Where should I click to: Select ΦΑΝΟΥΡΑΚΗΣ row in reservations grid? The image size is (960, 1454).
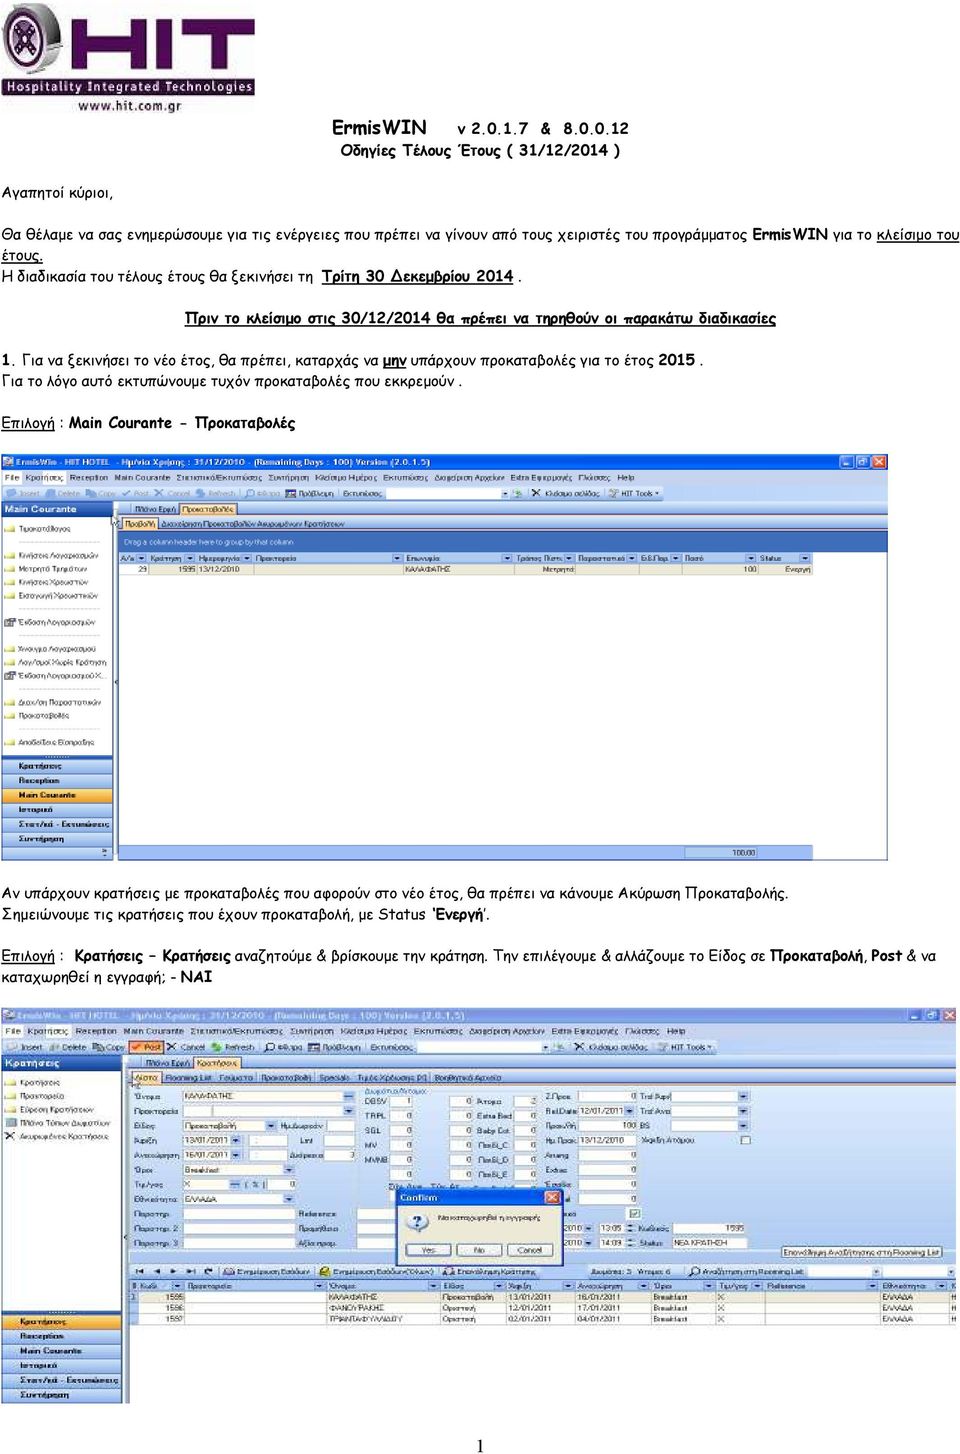[x=543, y=1307]
